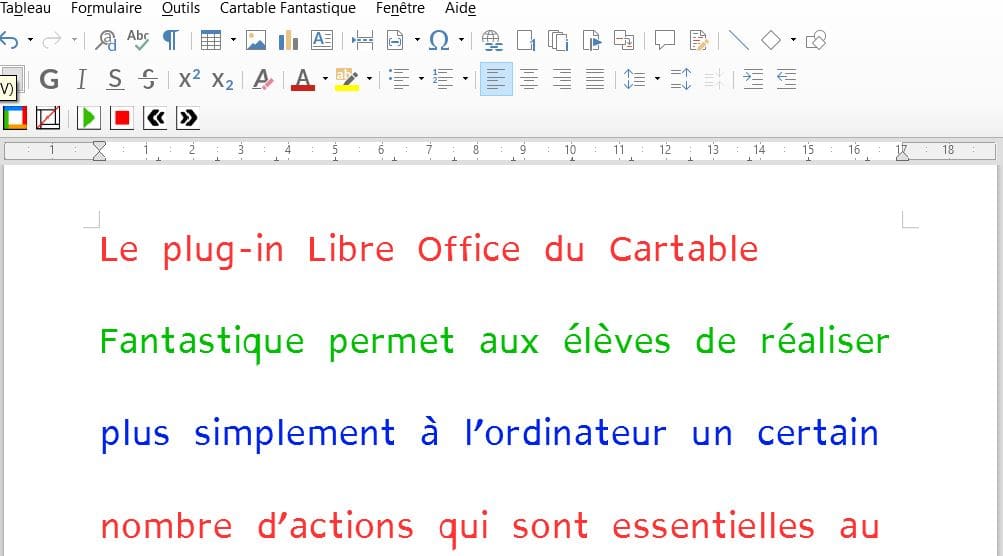Click the double left chevron icon

coord(155,118)
